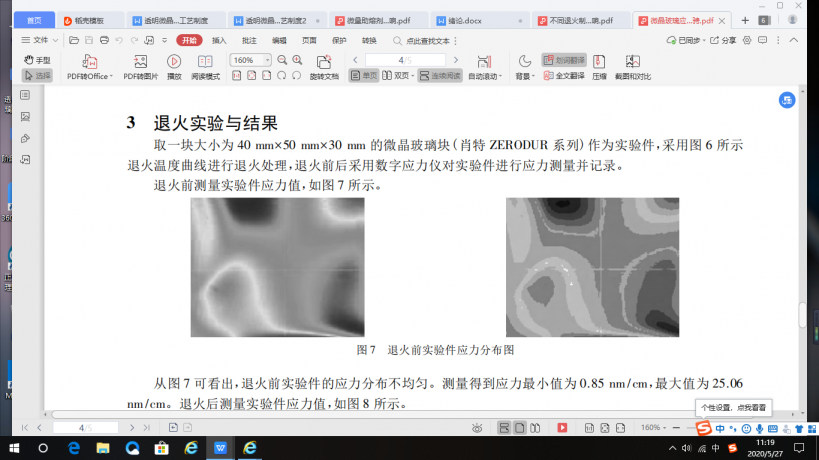Click fit width icon in ribbon
The height and width of the screenshot is (460, 819).
tap(266, 76)
